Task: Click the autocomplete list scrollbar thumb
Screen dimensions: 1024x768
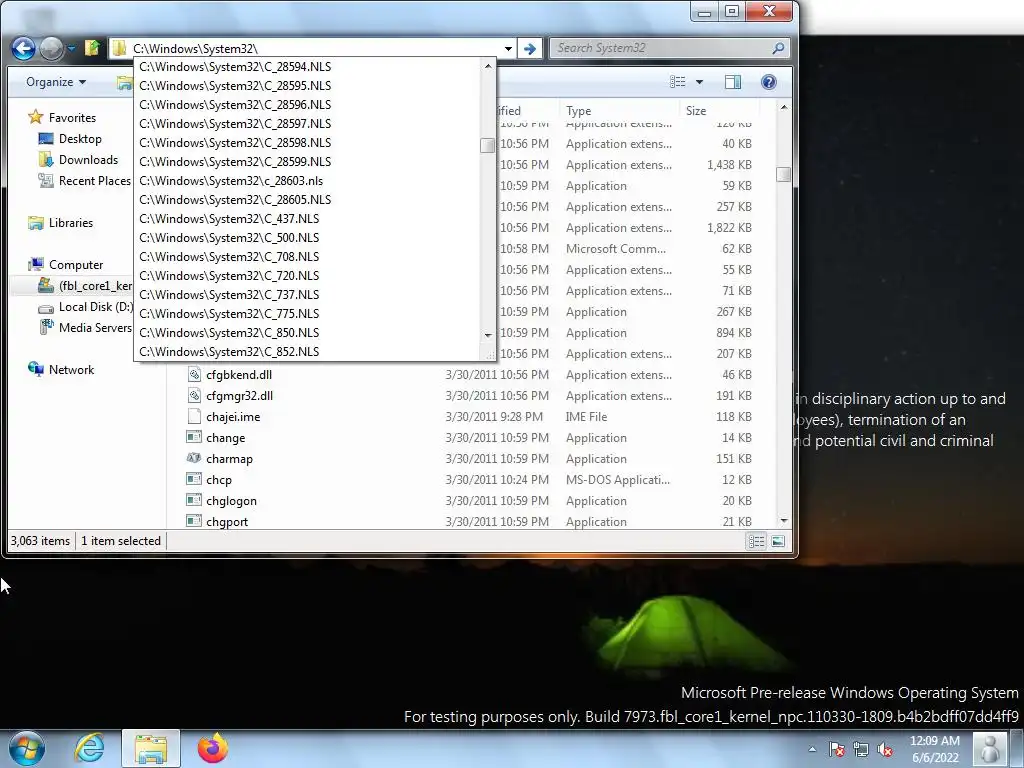Action: click(487, 146)
